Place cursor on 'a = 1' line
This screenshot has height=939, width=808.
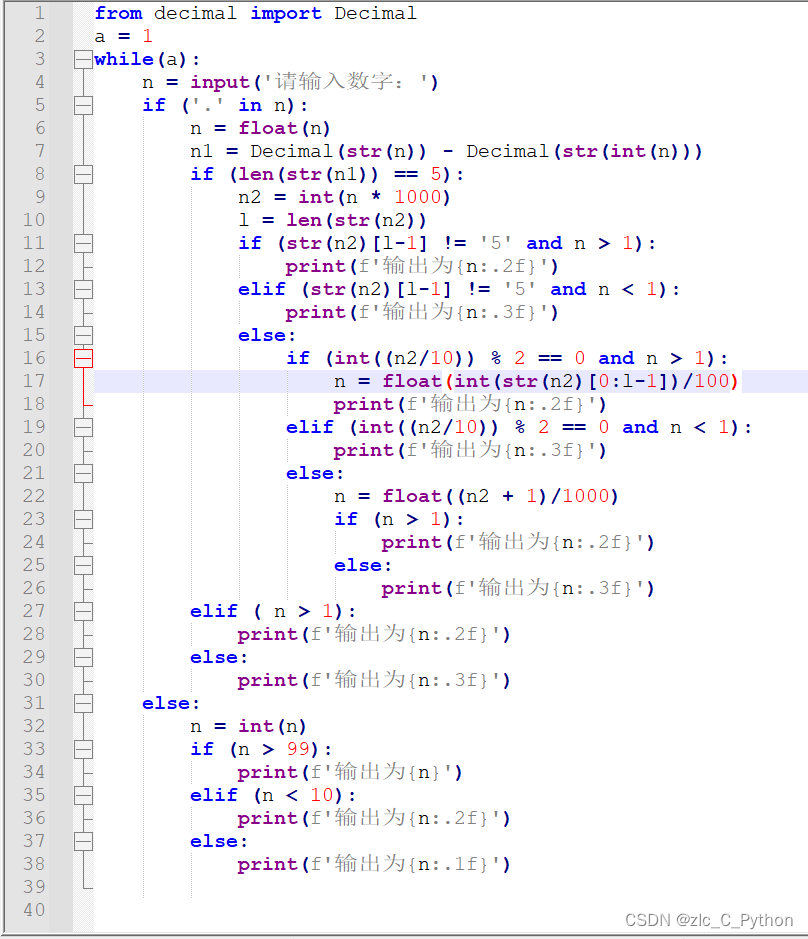[123, 36]
